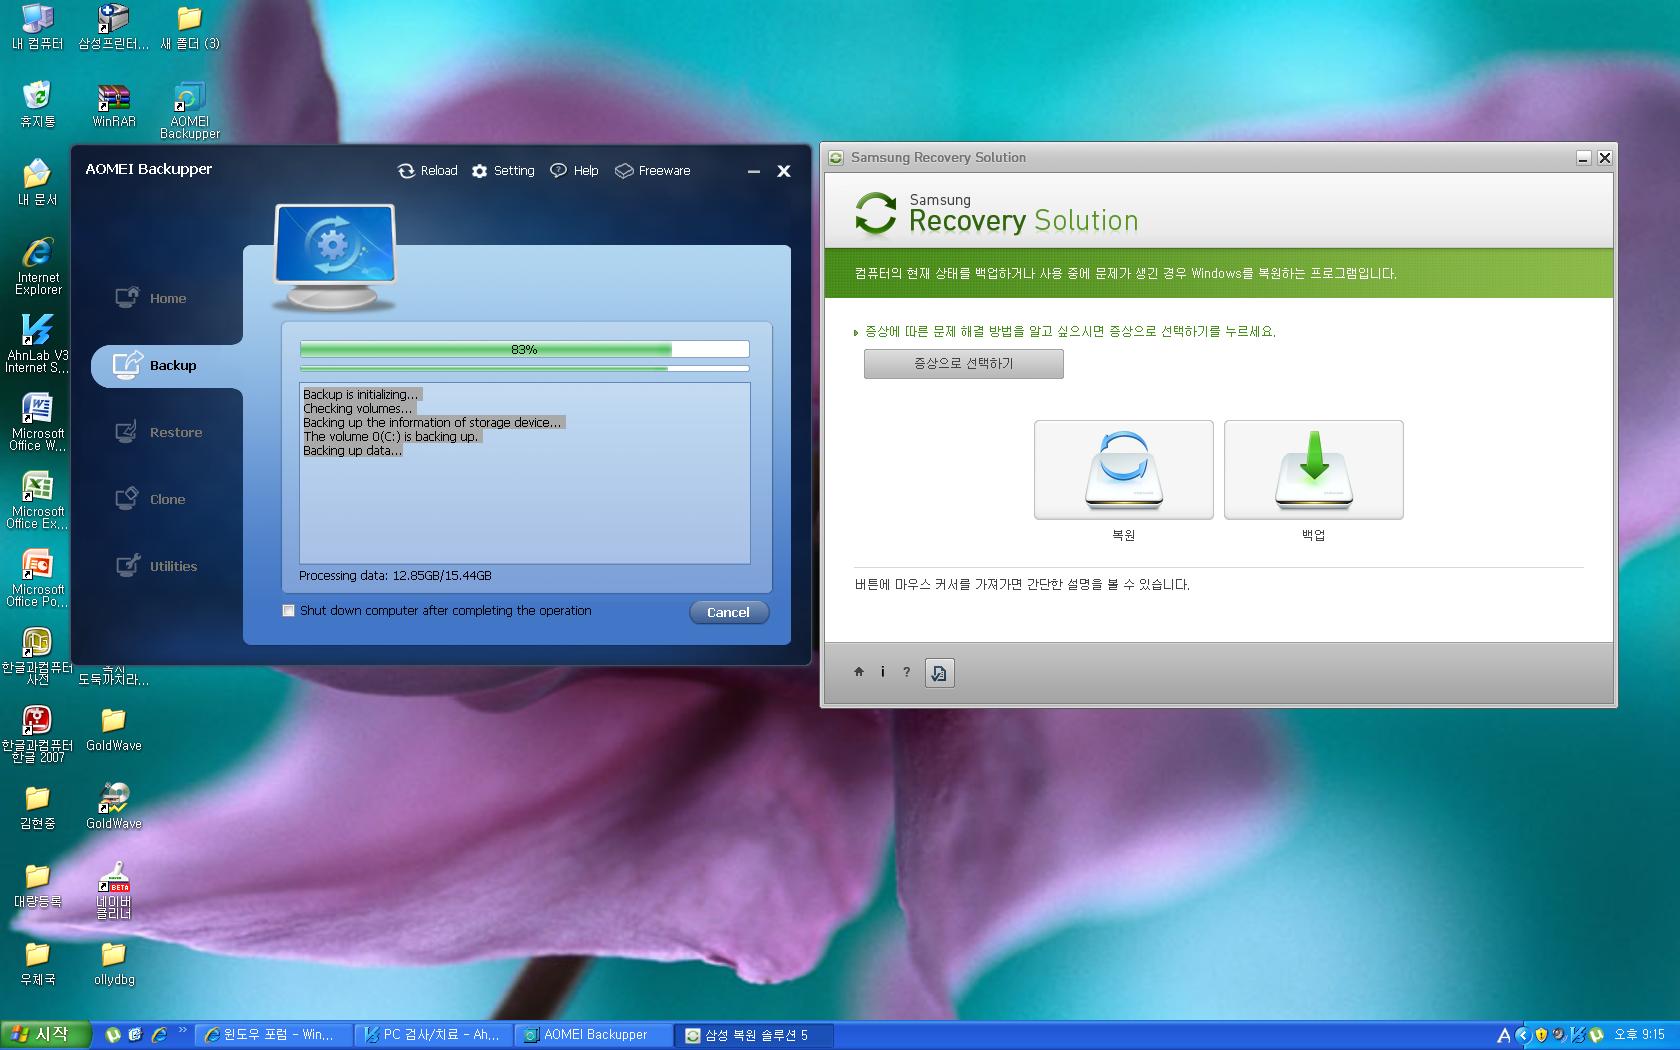Open the 내 문서 desktop folder

coord(38,183)
